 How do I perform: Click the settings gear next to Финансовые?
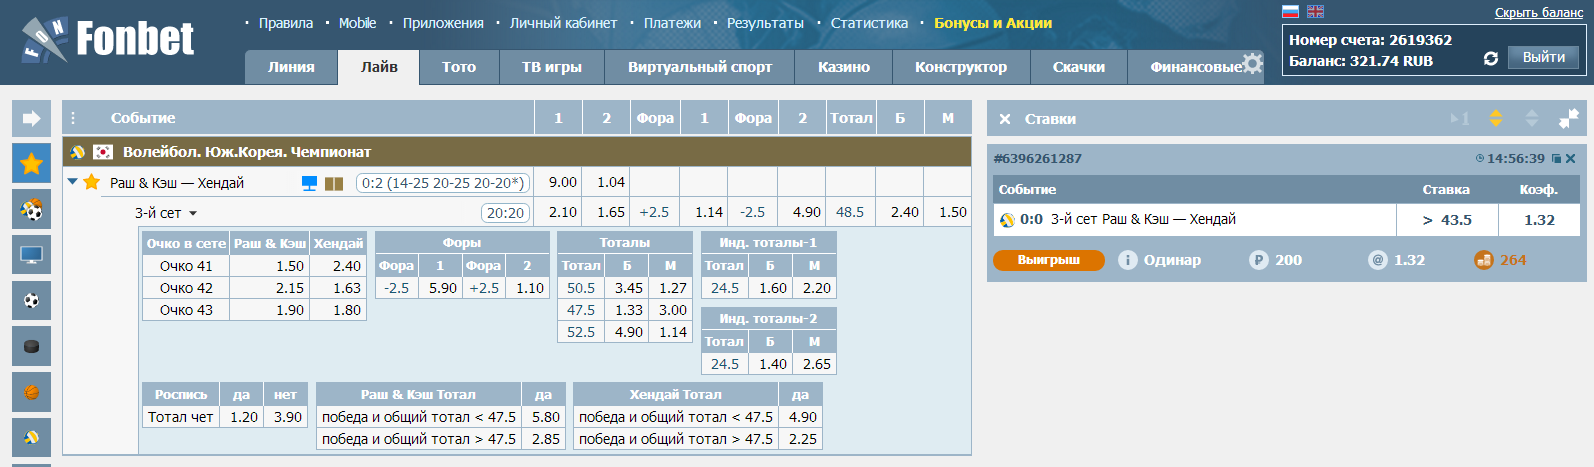pos(1252,64)
